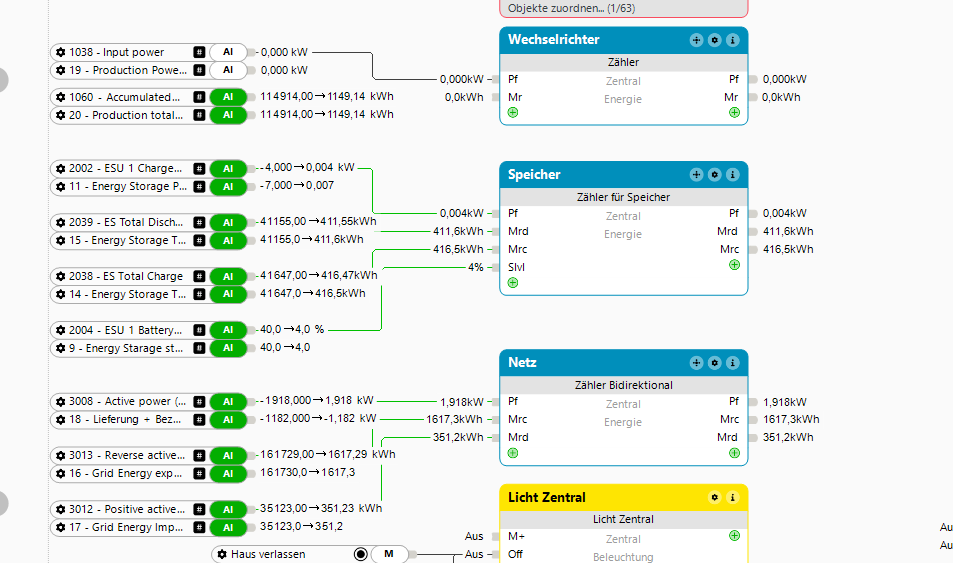Add input with green plus on Wechselrichter left side
Screen dimensions: 953x563
pyautogui.click(x=513, y=112)
